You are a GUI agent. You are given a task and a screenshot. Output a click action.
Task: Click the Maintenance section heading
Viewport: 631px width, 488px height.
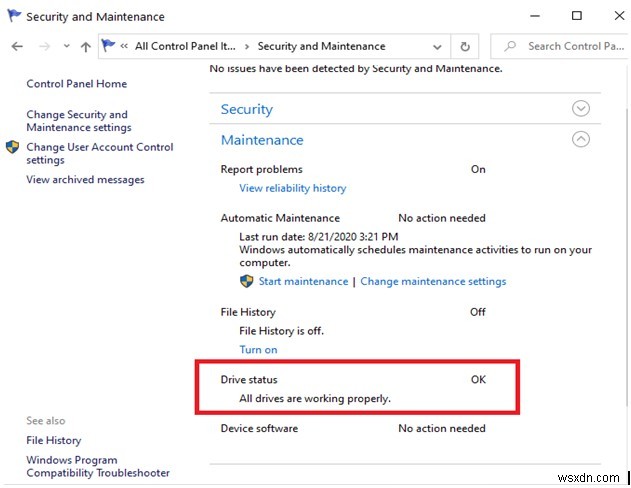tap(262, 140)
